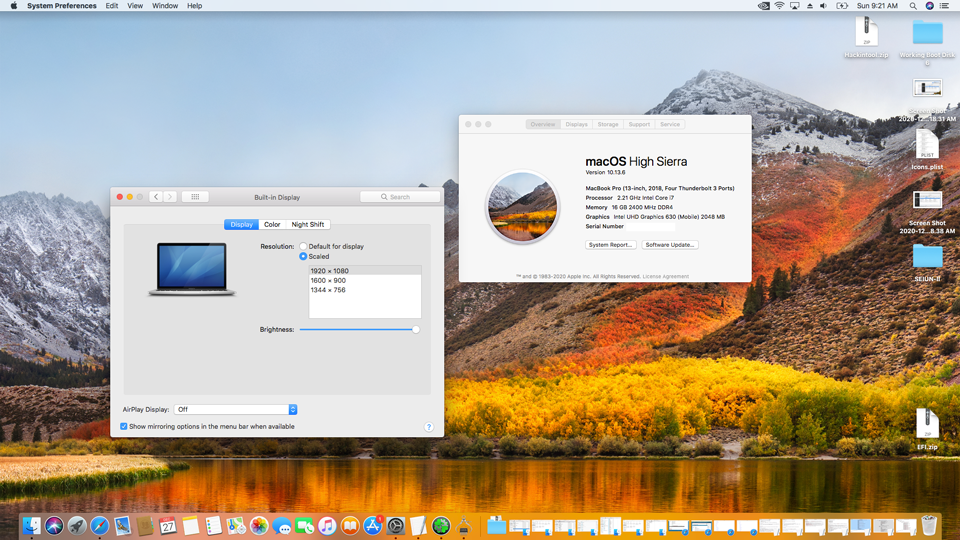The image size is (960, 540).
Task: Open Photos pinwheel icon in dock
Action: point(258,525)
